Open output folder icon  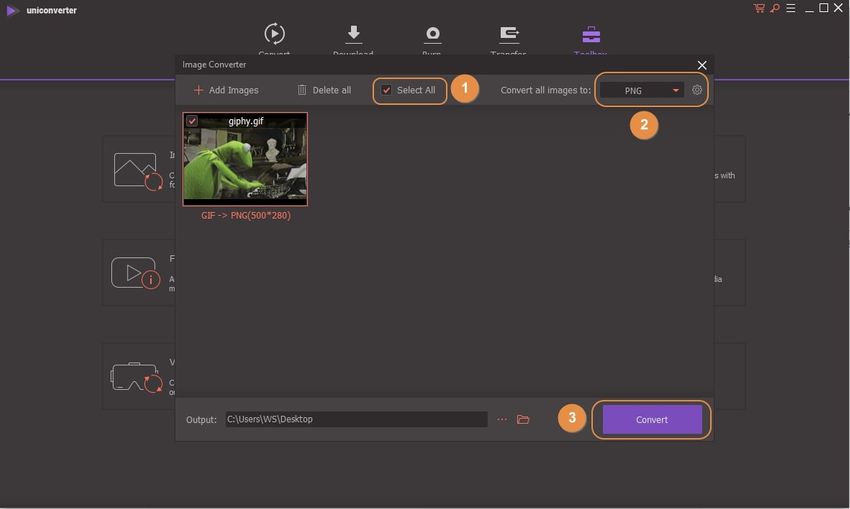click(523, 420)
